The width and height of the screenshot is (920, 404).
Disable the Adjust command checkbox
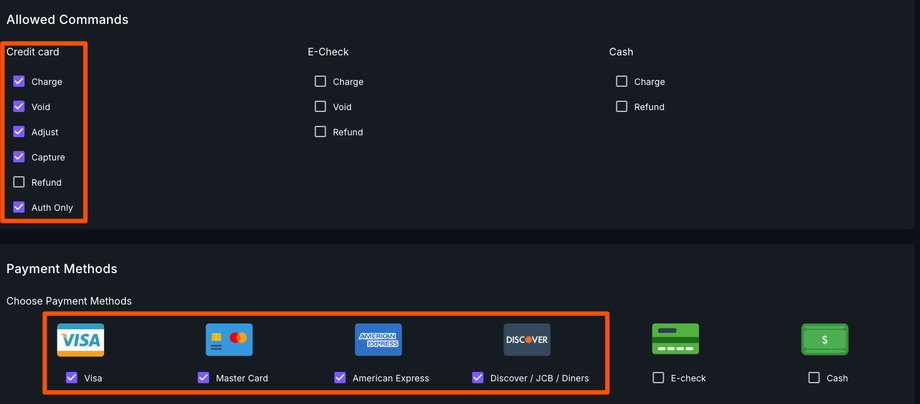click(19, 132)
